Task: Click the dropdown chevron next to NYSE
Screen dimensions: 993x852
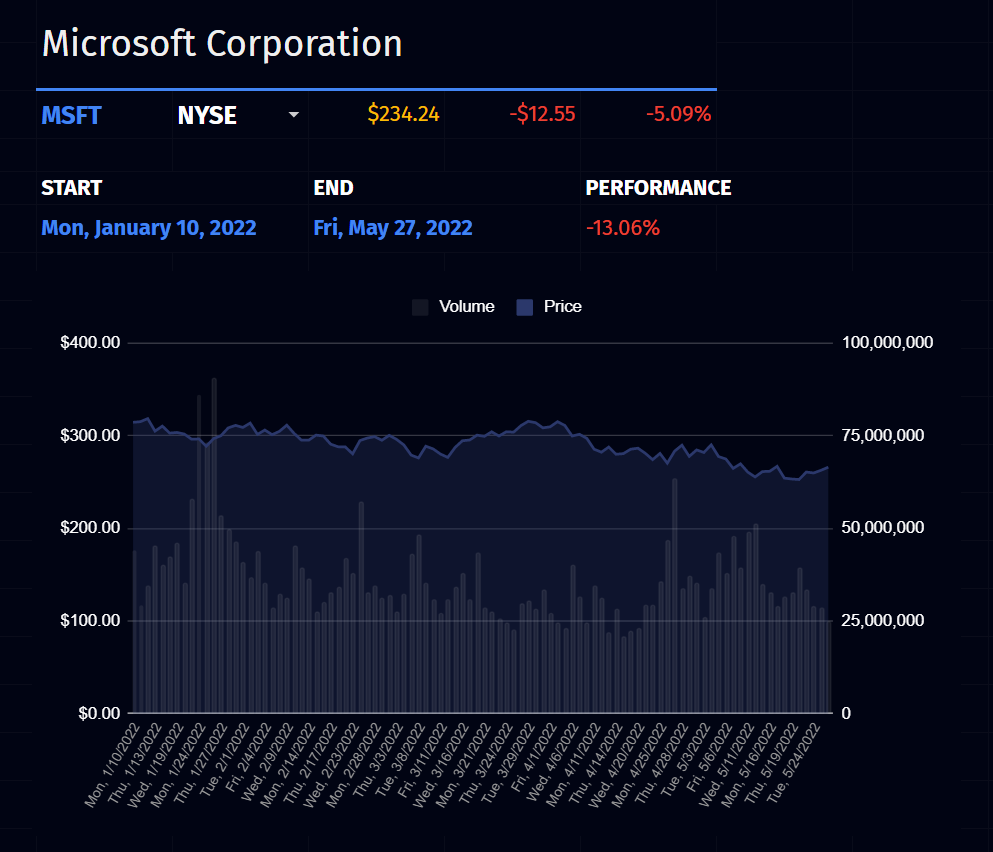Action: pos(293,115)
